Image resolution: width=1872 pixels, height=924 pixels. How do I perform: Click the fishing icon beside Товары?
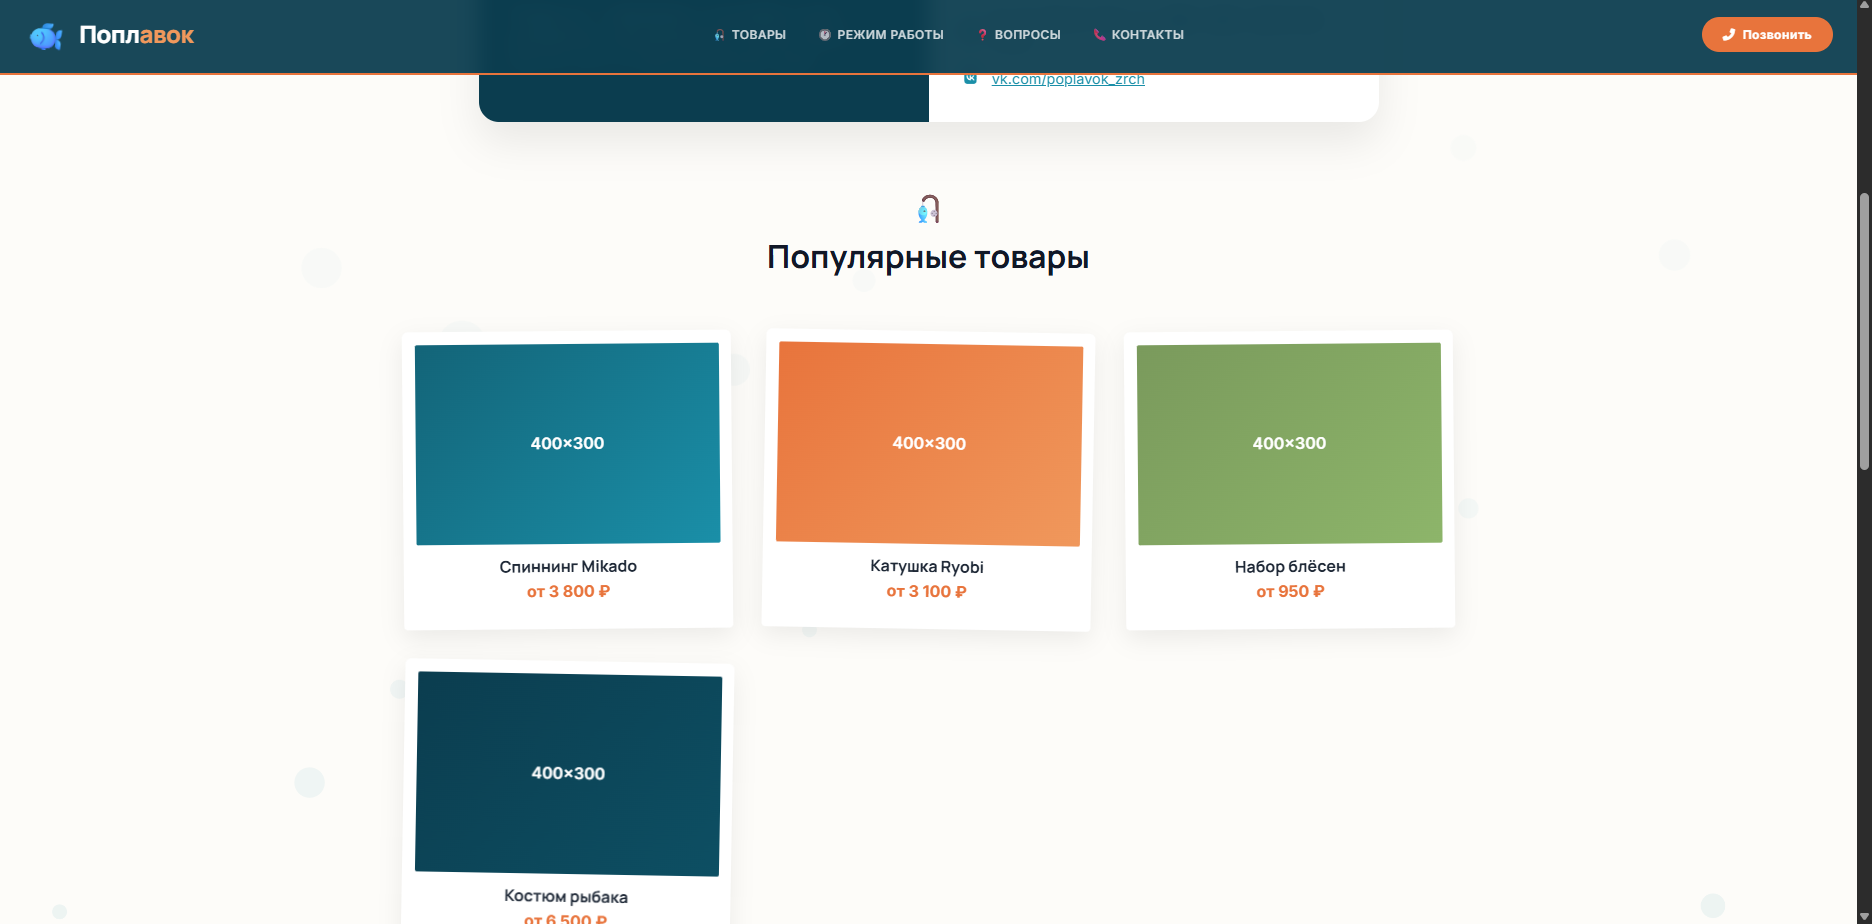(720, 35)
